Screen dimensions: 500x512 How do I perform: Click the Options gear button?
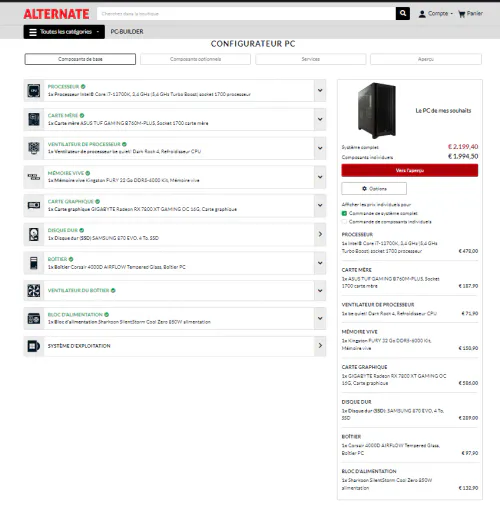374,189
